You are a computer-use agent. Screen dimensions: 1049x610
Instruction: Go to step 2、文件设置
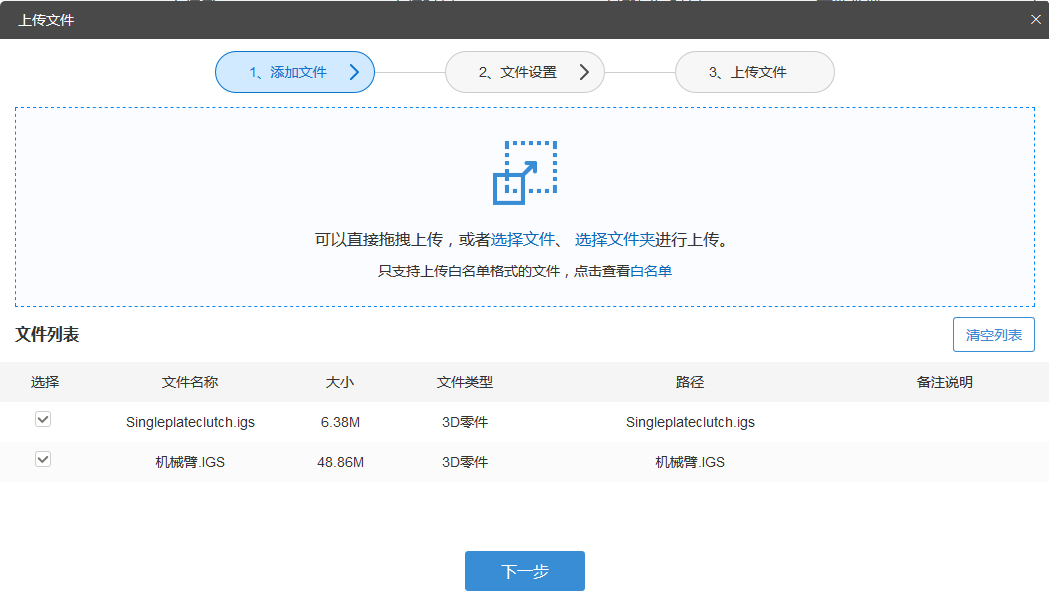tap(524, 72)
